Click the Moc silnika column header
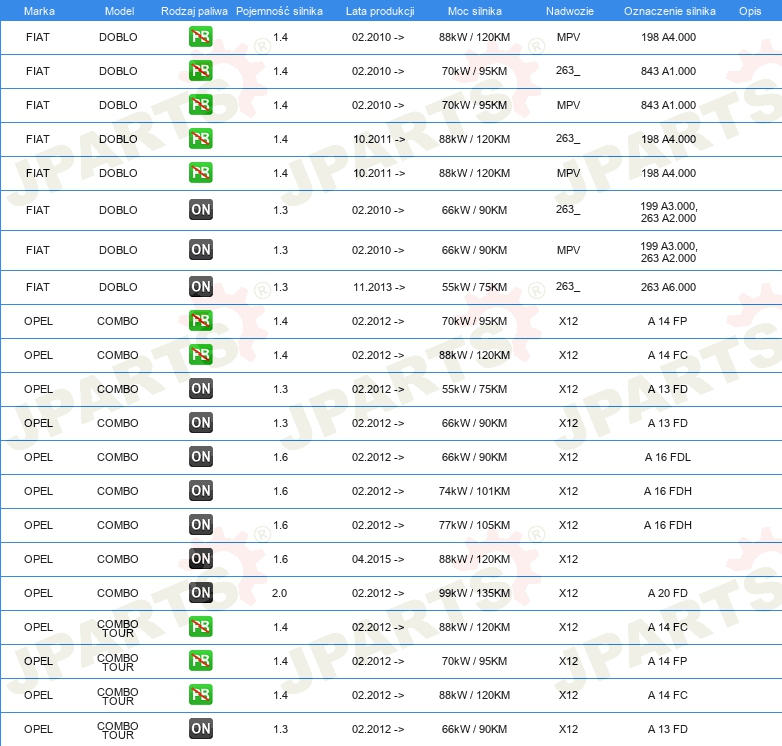Image resolution: width=782 pixels, height=746 pixels. tap(475, 11)
